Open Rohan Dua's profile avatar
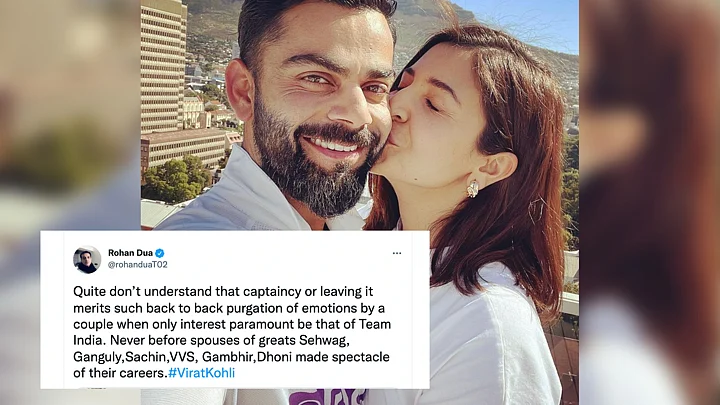The width and height of the screenshot is (720, 405). click(87, 259)
